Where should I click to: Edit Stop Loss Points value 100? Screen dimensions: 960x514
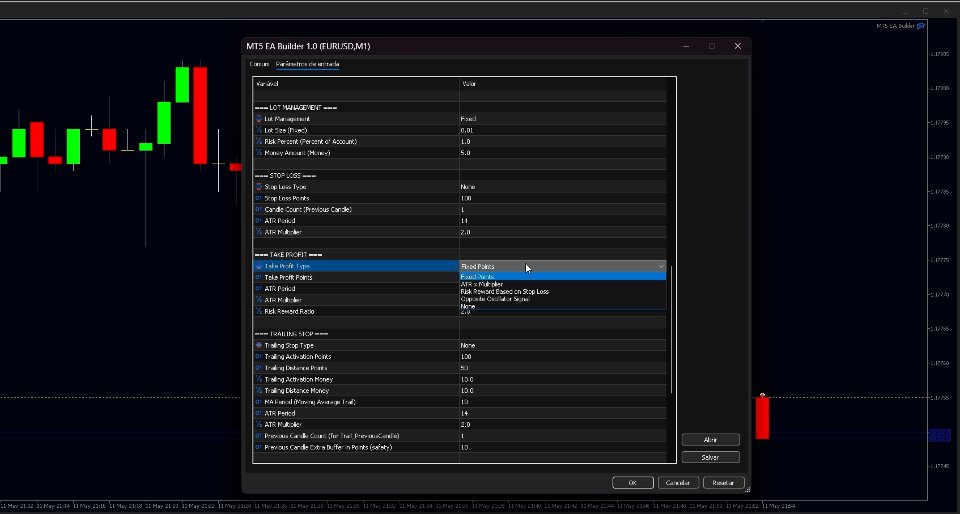pos(563,198)
